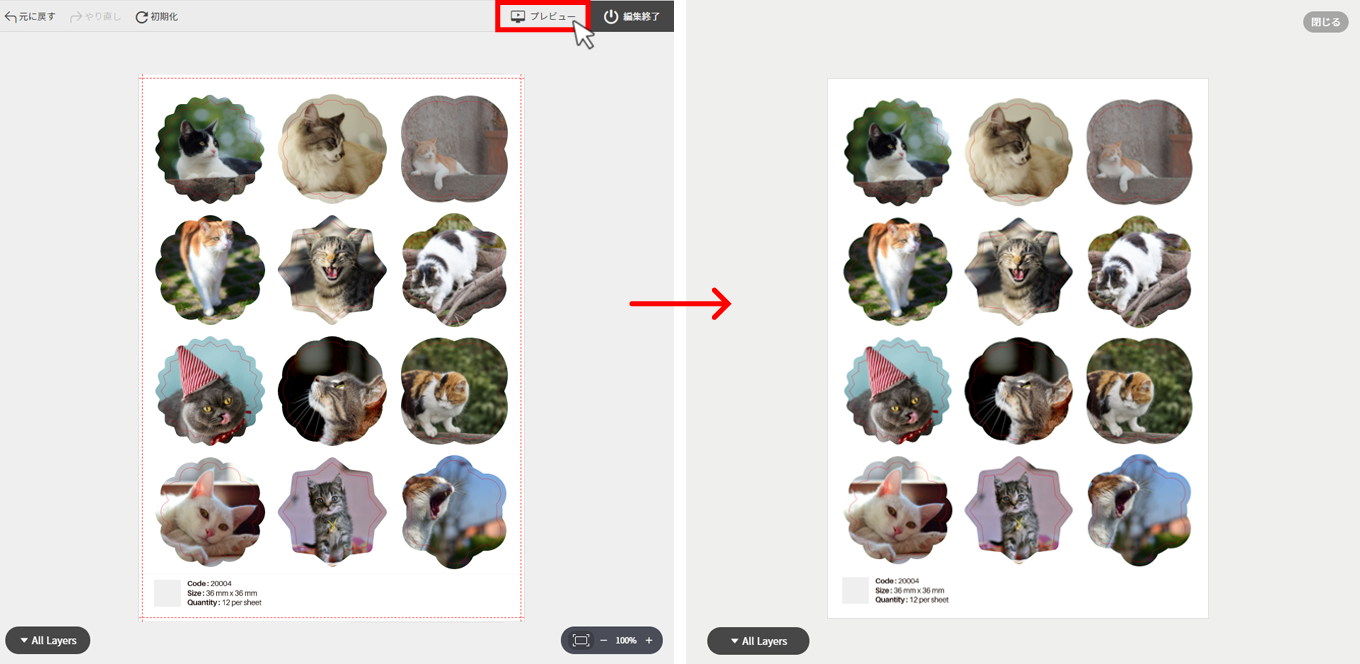Expand All Layers in the editor view
The width and height of the screenshot is (1360, 664).
pyautogui.click(x=48, y=640)
